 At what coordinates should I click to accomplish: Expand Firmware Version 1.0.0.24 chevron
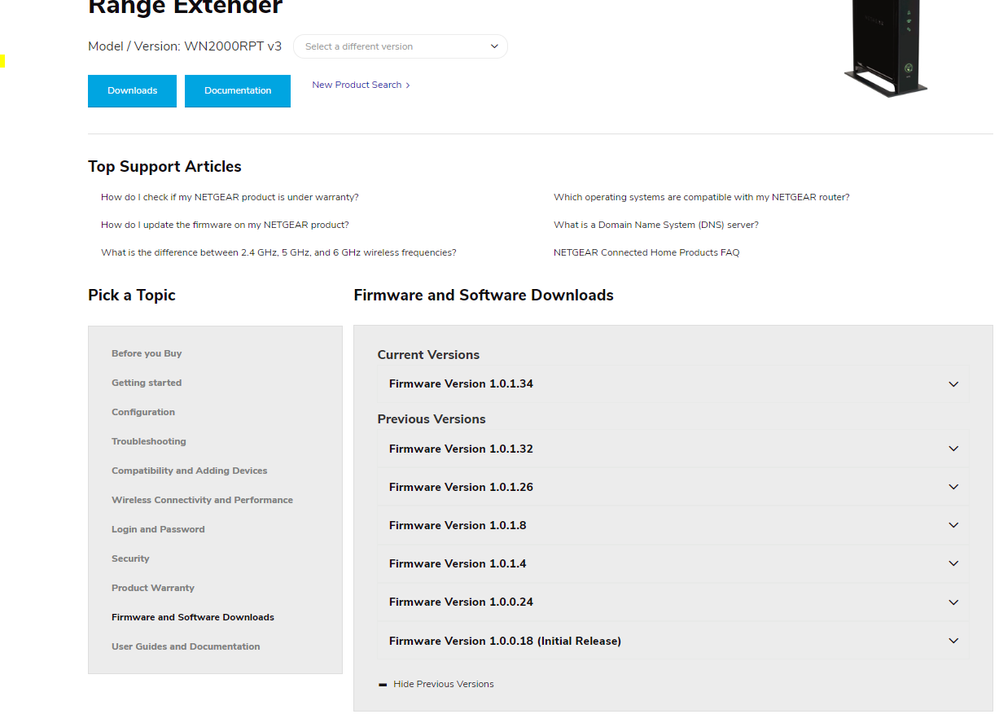tap(953, 602)
